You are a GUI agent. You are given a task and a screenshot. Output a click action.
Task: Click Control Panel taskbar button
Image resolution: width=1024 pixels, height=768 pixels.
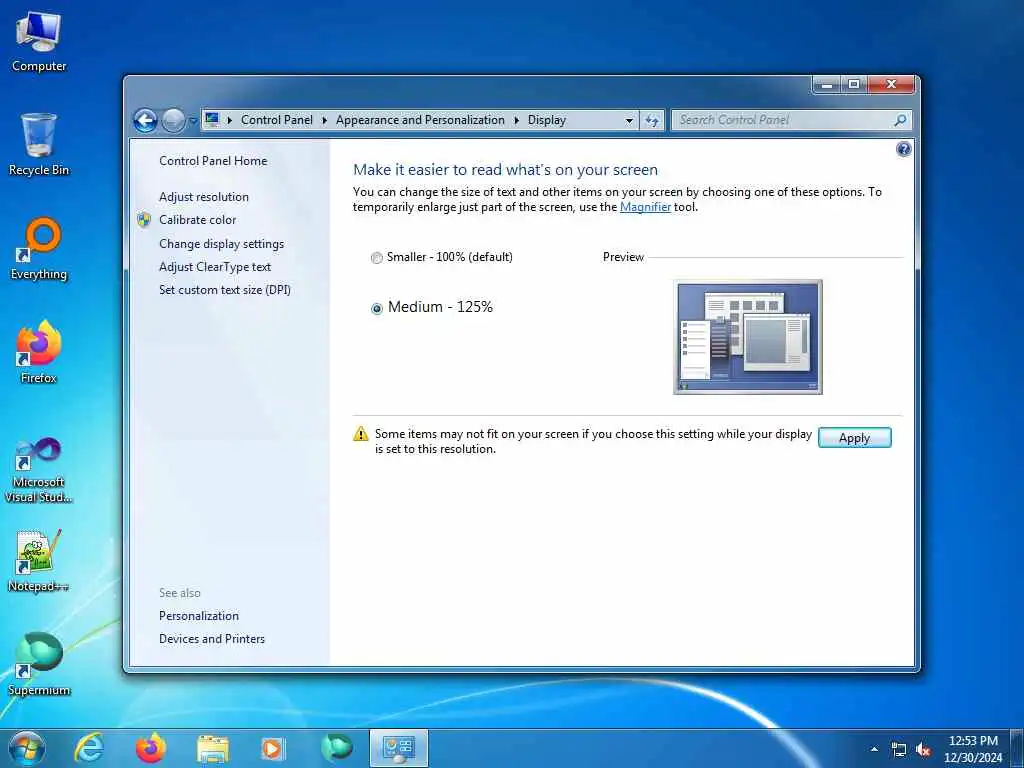[x=398, y=748]
